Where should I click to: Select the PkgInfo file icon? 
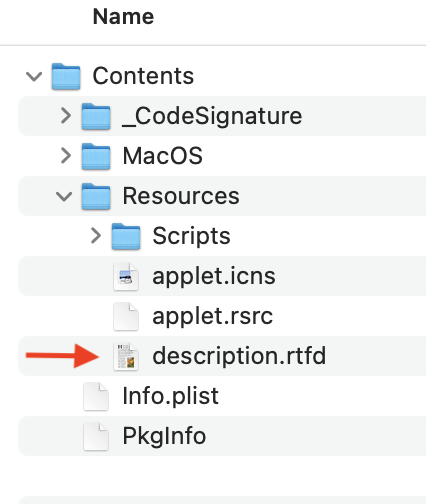pos(96,436)
